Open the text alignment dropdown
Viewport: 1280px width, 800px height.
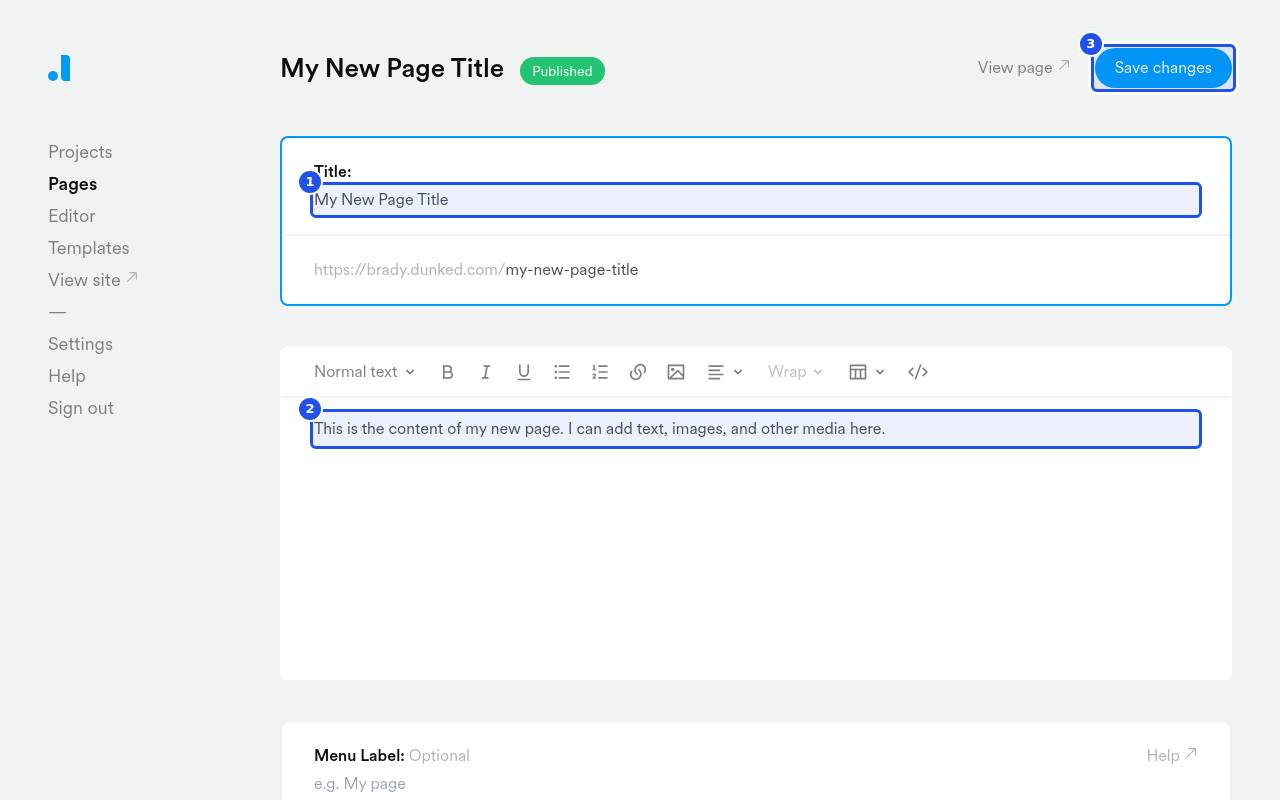coord(725,372)
